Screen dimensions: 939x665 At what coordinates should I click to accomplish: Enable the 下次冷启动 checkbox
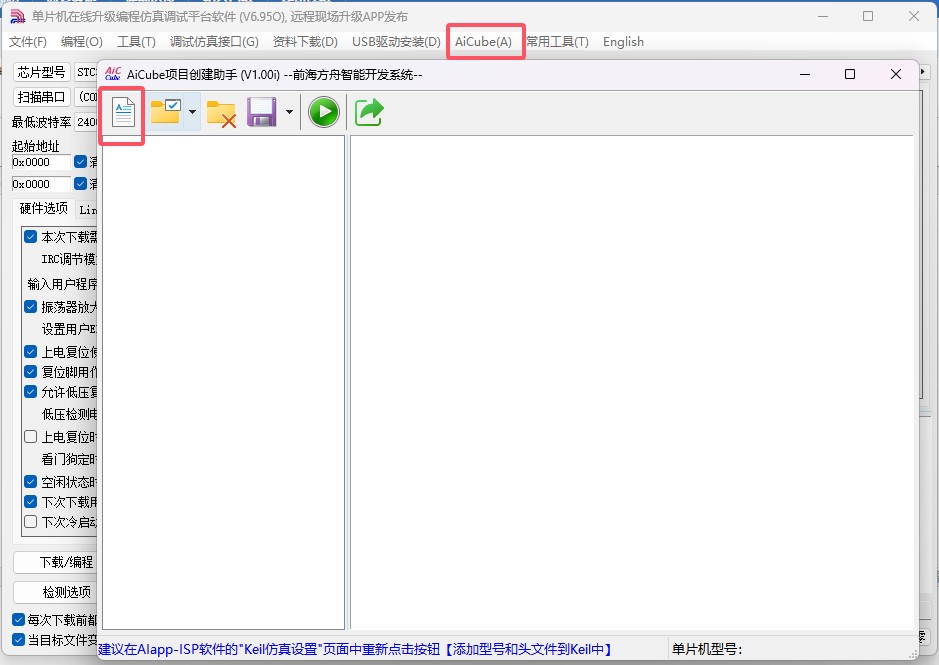[31, 522]
